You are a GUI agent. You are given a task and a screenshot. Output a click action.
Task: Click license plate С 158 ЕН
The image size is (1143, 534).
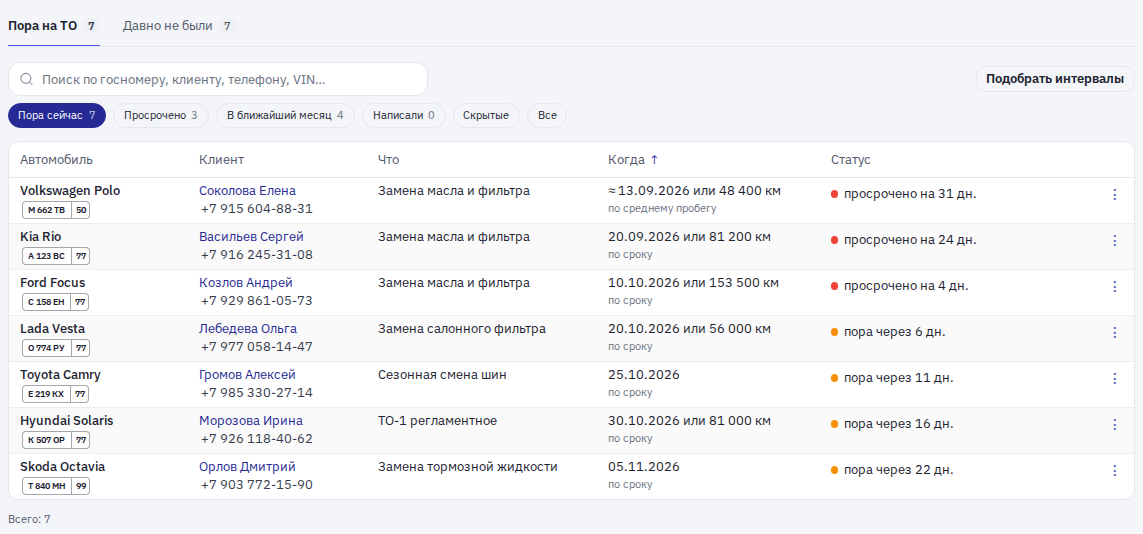click(x=56, y=302)
